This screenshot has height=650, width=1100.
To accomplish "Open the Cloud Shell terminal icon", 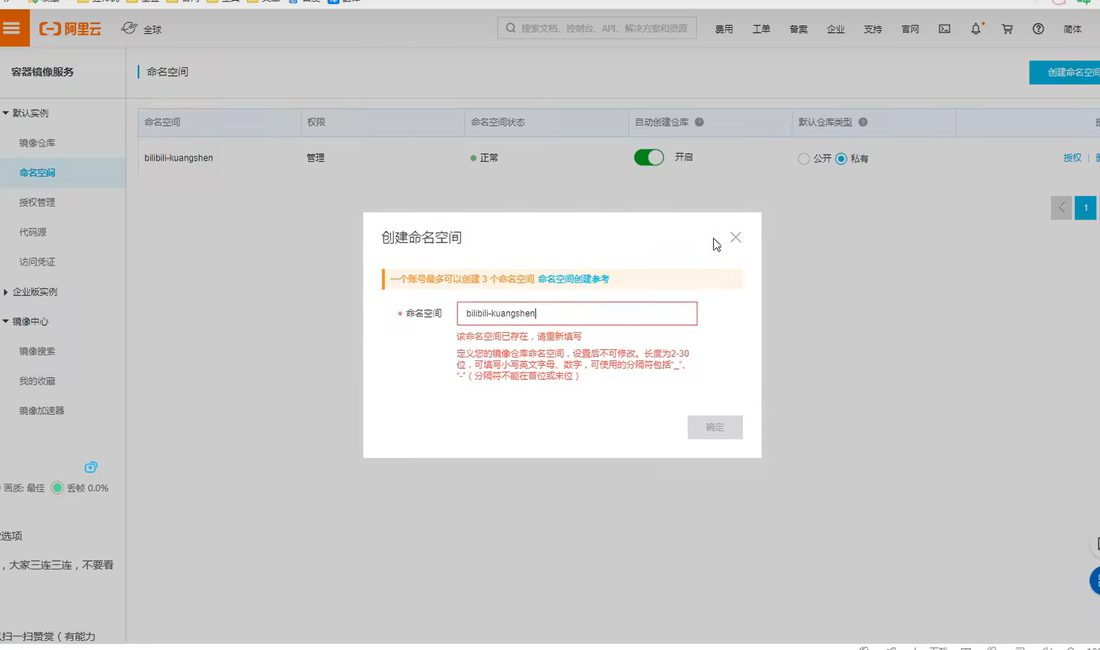I will pos(944,29).
